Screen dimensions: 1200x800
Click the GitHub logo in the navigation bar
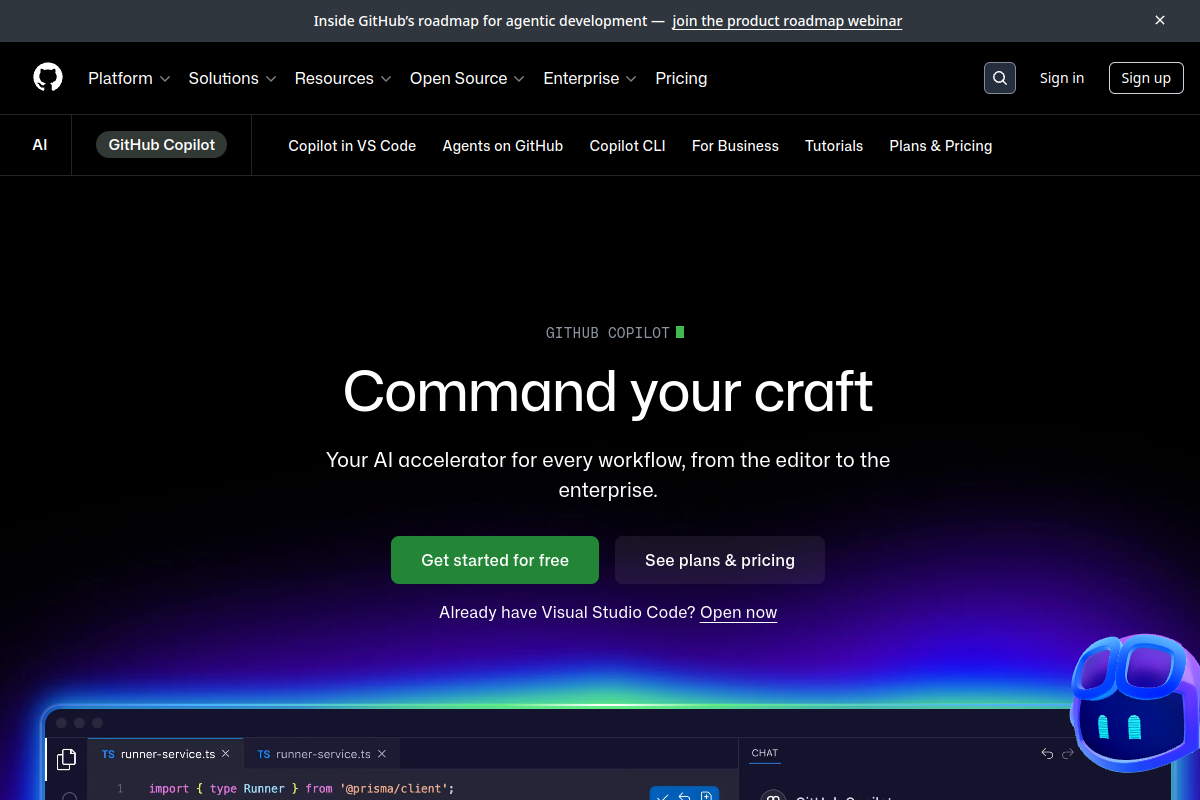[x=48, y=77]
